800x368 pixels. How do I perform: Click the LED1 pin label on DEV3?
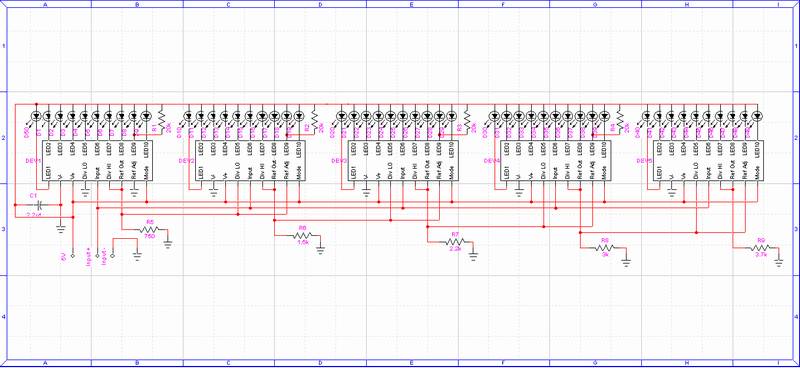pyautogui.click(x=354, y=173)
